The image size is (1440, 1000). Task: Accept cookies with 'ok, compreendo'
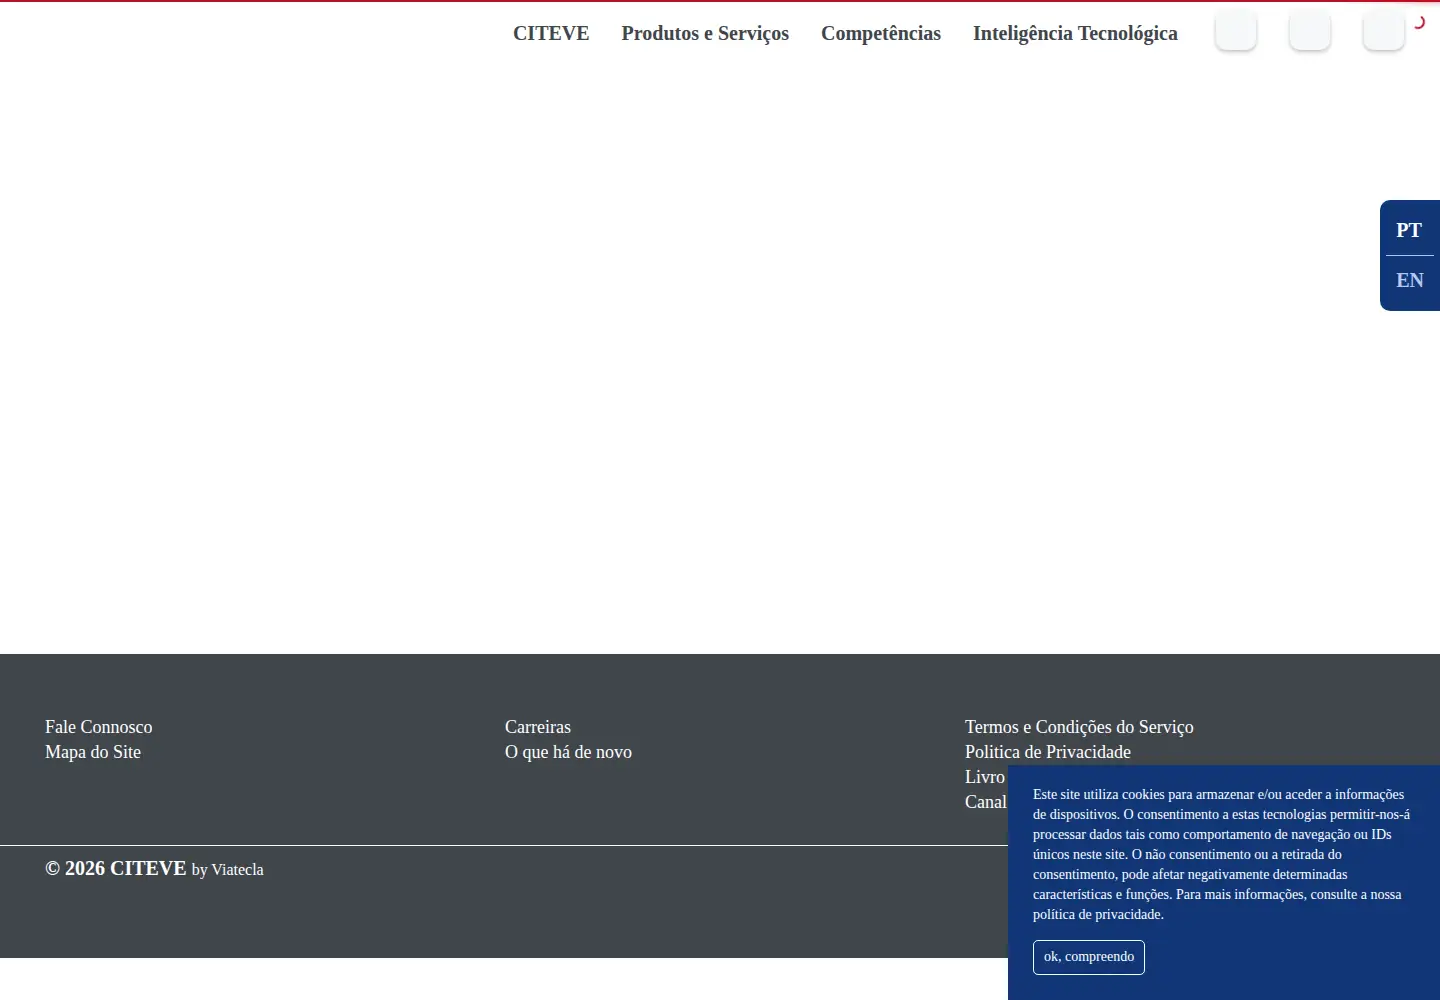pyautogui.click(x=1089, y=957)
